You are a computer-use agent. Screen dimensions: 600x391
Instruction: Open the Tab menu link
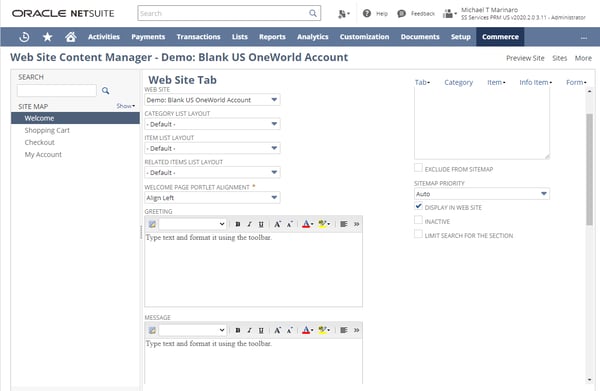422,82
